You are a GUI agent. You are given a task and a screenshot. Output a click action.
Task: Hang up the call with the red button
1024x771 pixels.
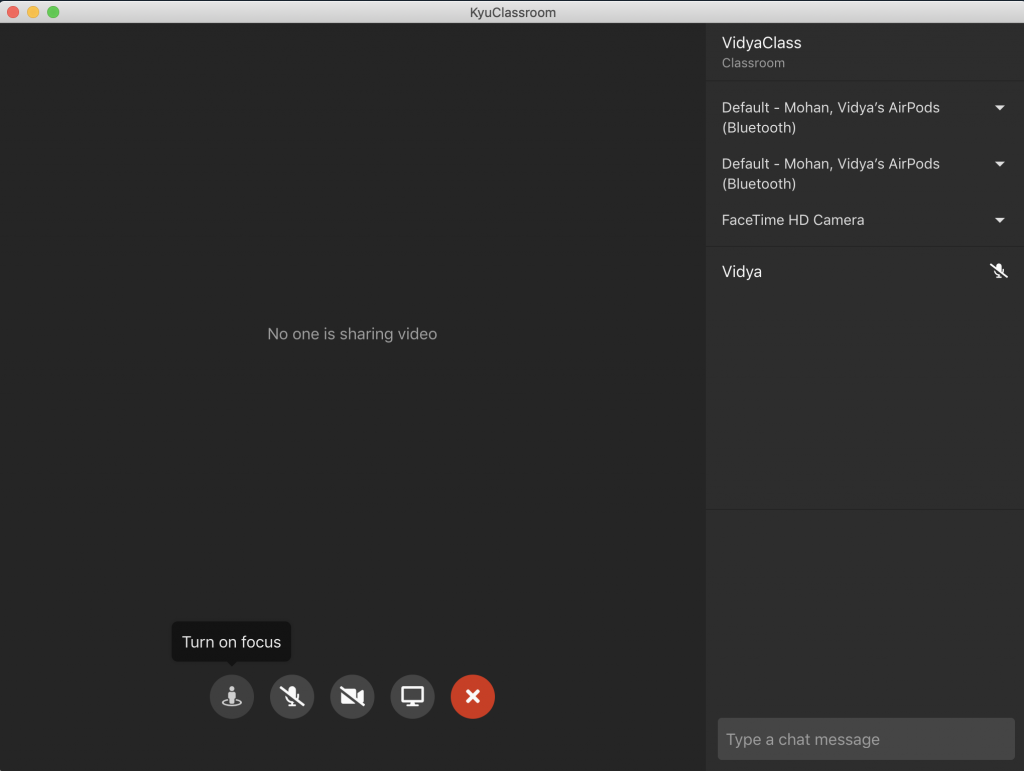(x=472, y=697)
